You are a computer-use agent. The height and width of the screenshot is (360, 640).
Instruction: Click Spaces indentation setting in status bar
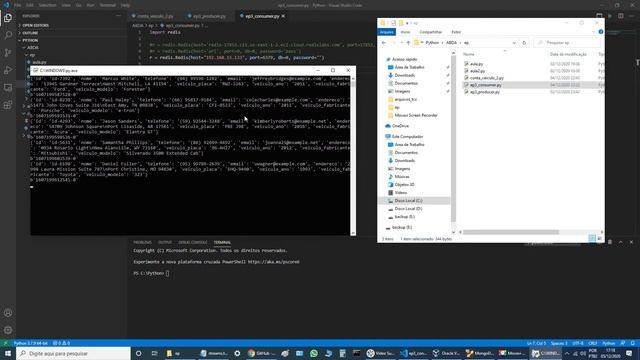[559, 343]
